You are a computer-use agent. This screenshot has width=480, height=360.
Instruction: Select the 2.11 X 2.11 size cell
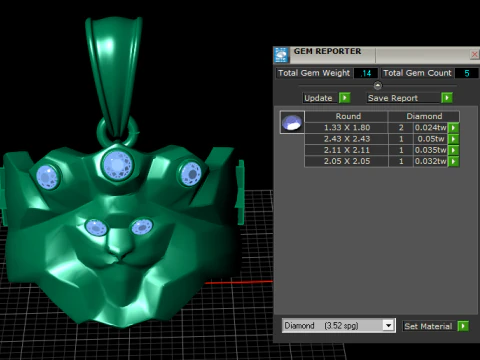347,150
